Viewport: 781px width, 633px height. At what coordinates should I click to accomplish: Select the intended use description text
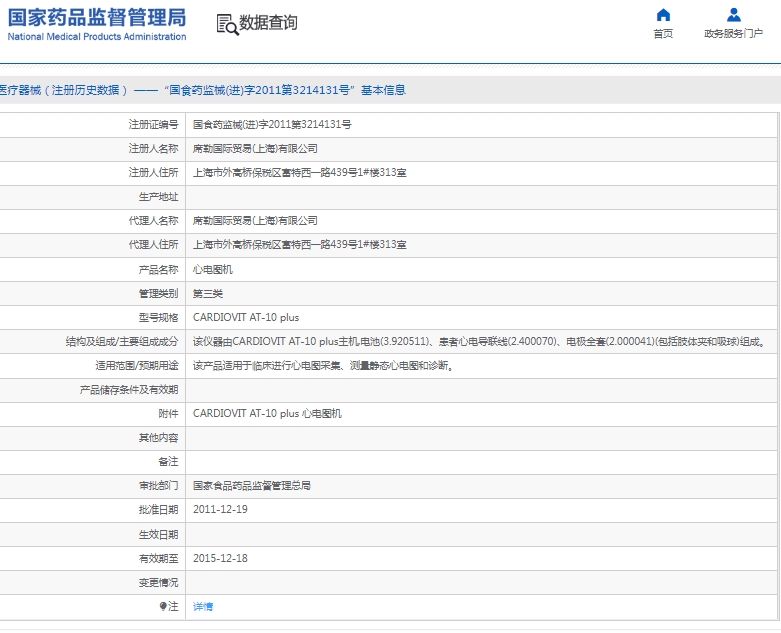point(323,366)
